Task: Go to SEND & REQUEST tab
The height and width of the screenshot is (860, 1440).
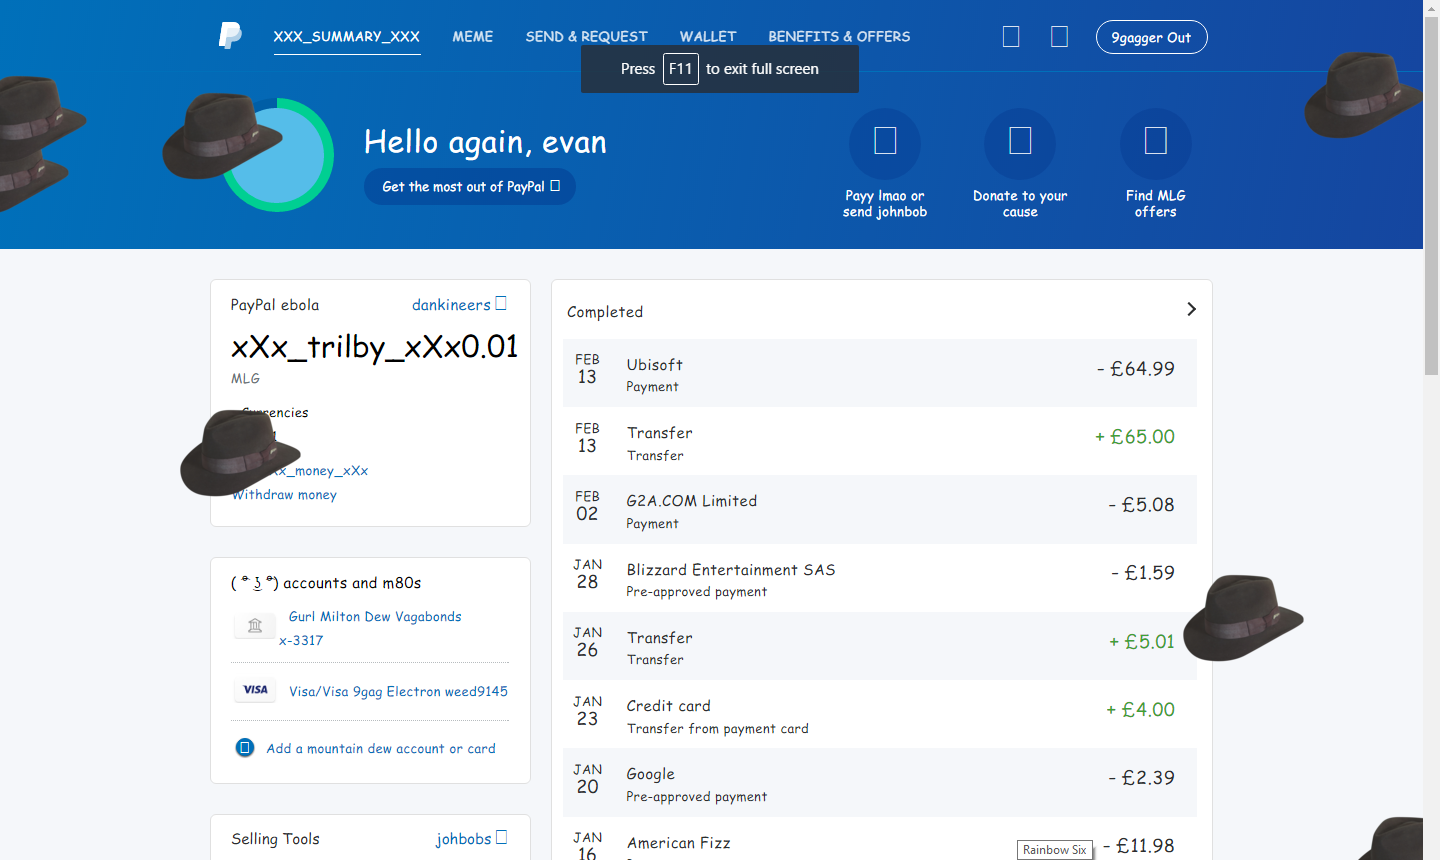Action: (x=587, y=37)
